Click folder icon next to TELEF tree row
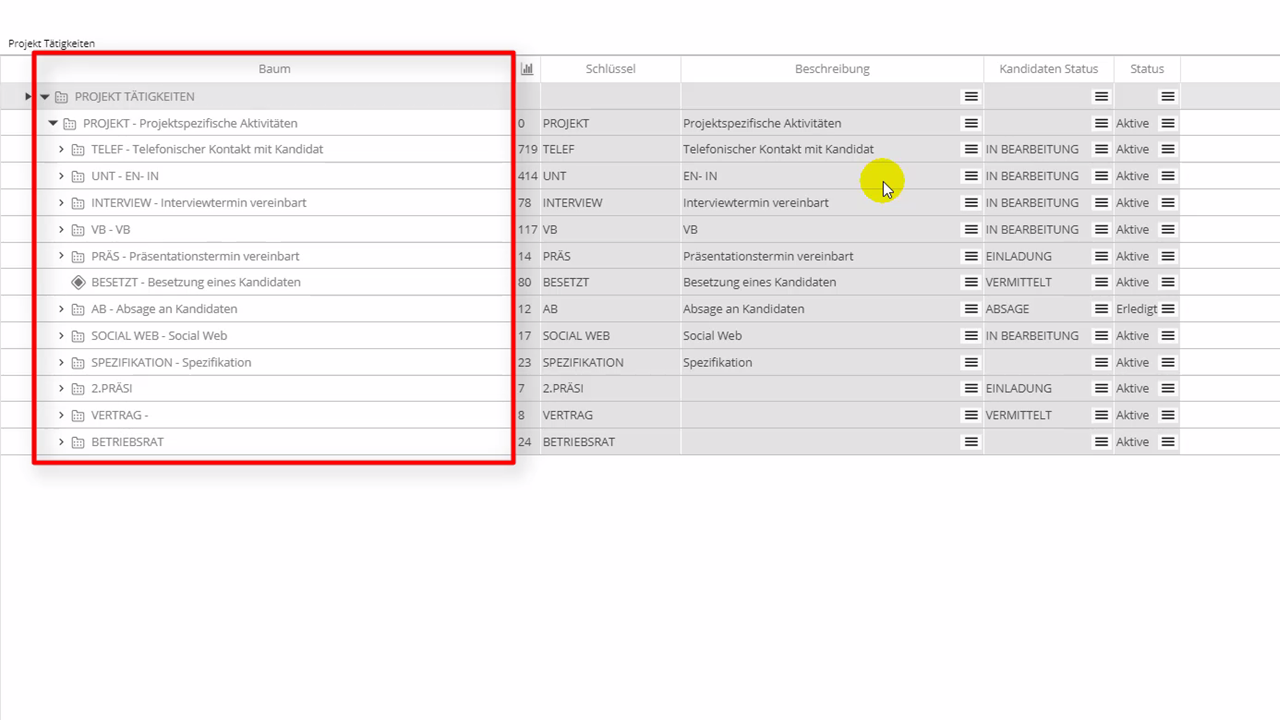 tap(78, 150)
